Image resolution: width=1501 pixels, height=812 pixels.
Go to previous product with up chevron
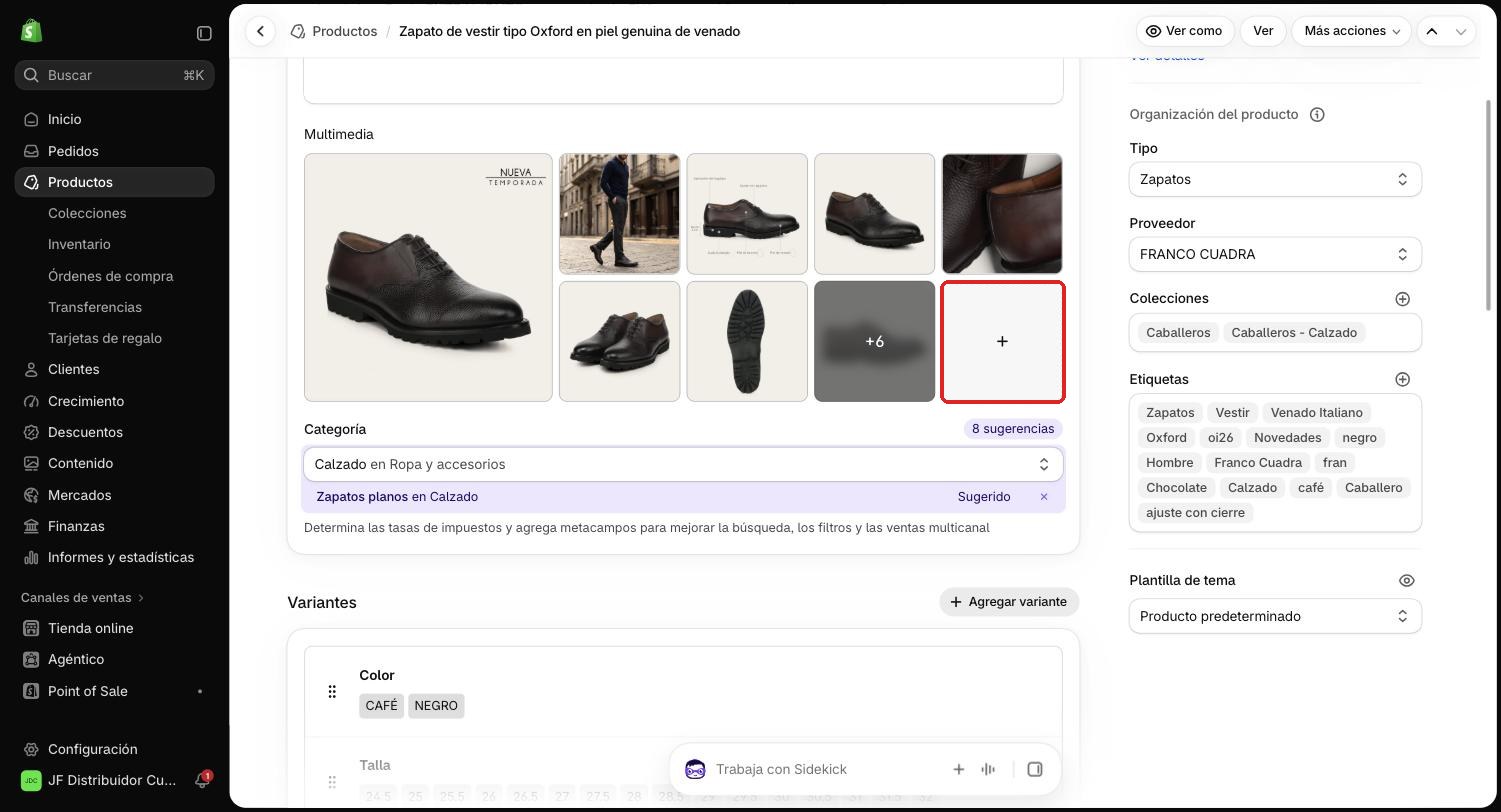[x=1432, y=31]
